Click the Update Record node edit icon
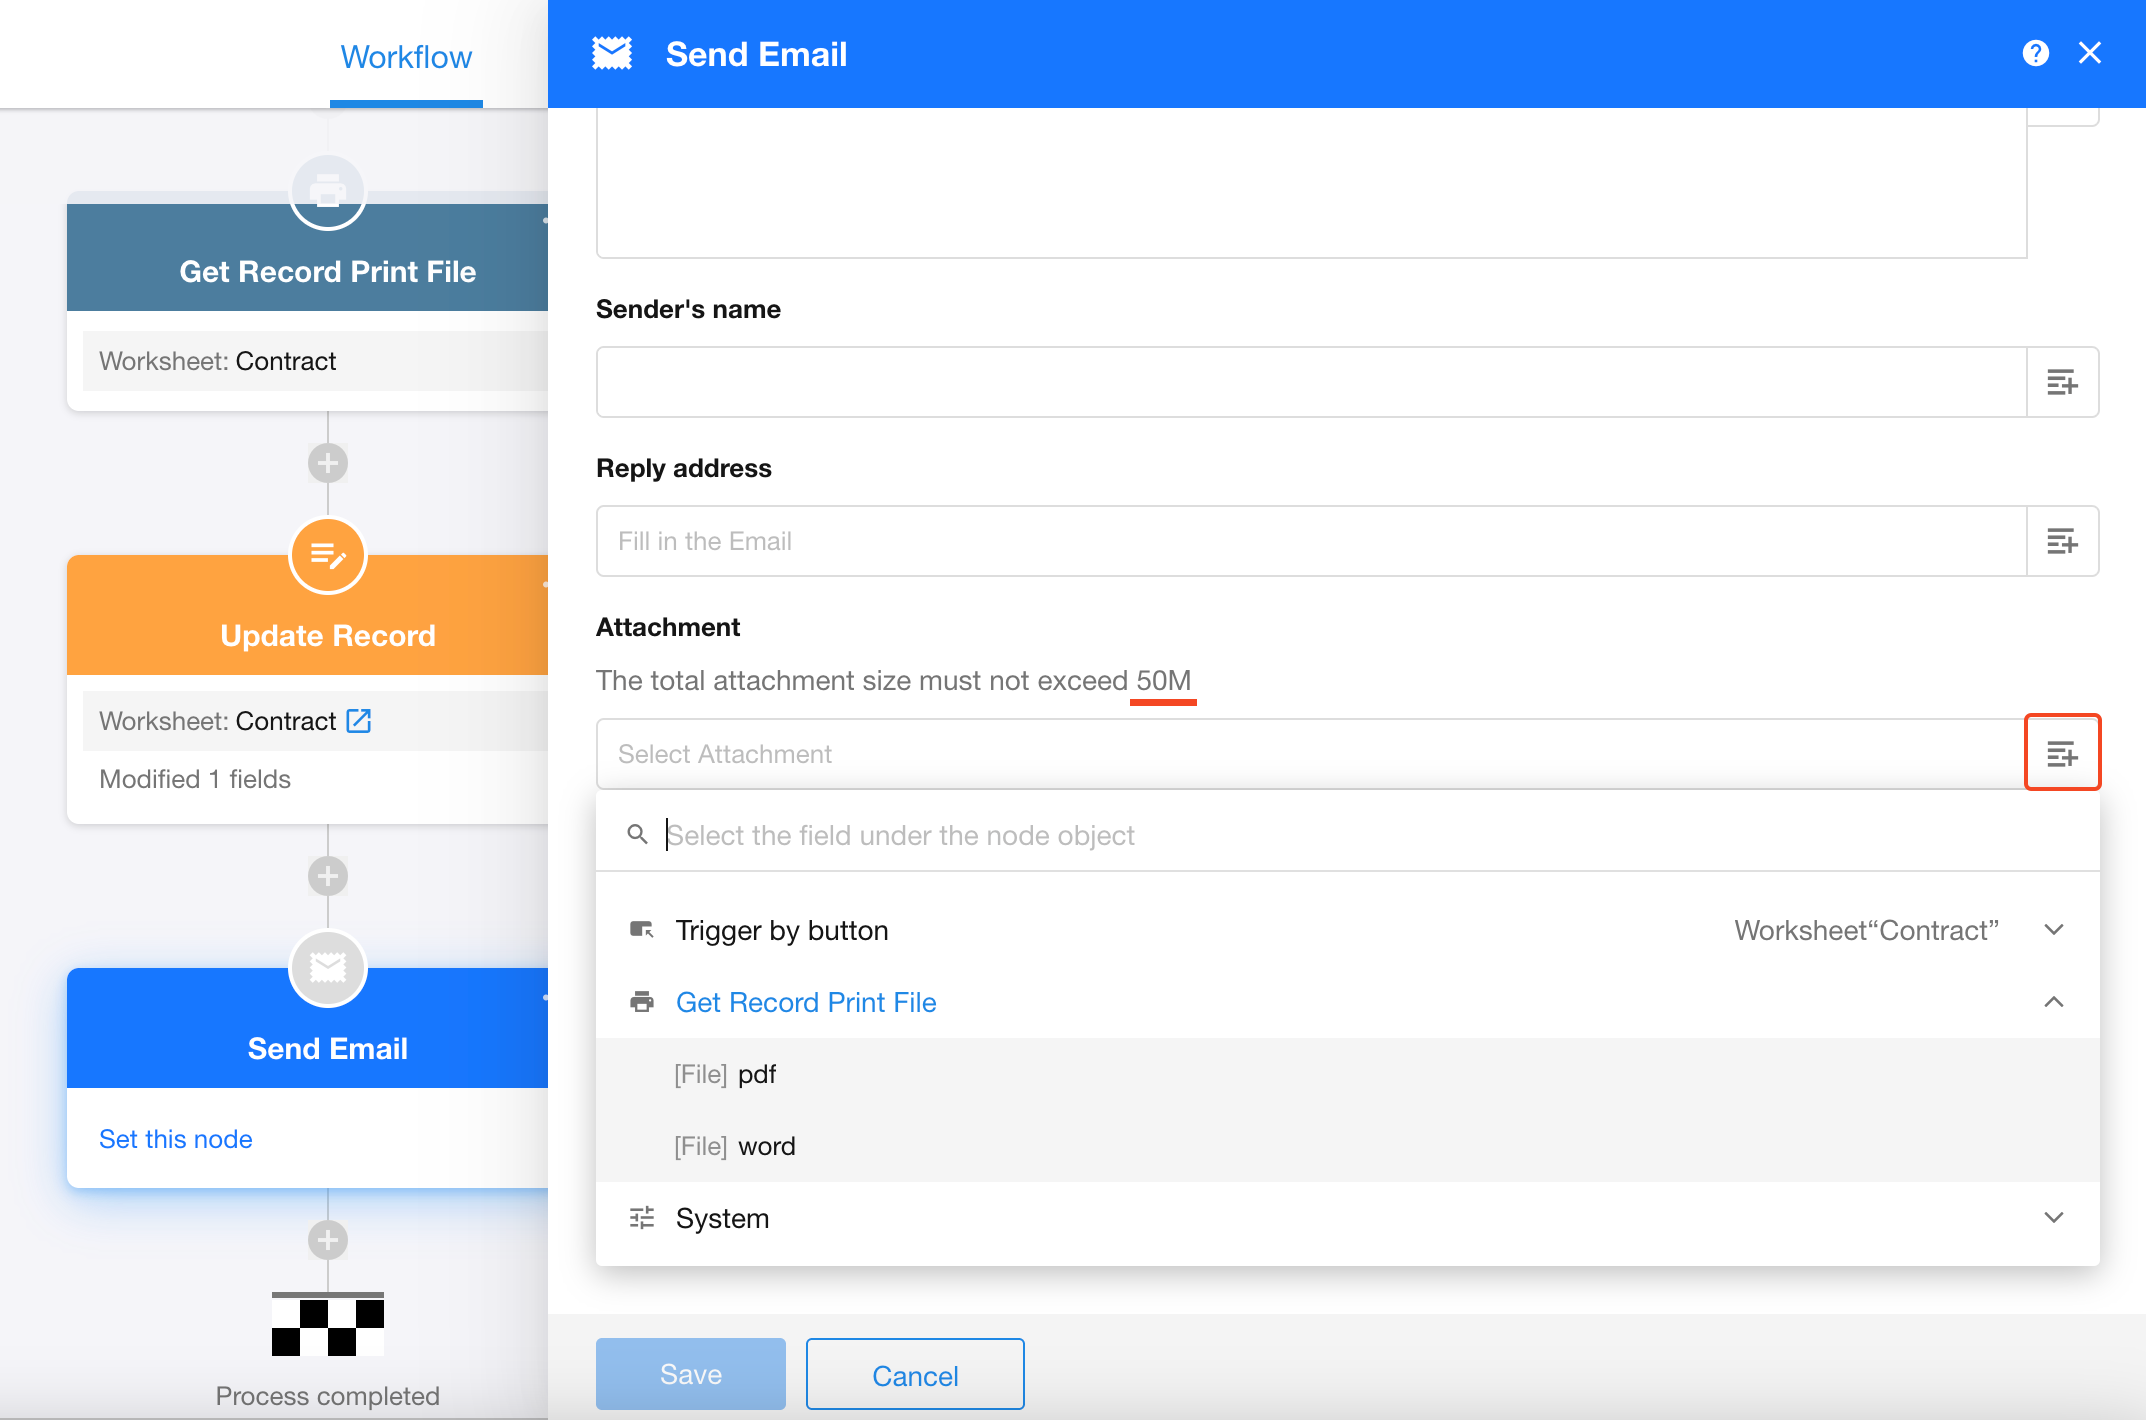Viewport: 2146px width, 1420px height. pyautogui.click(x=328, y=555)
